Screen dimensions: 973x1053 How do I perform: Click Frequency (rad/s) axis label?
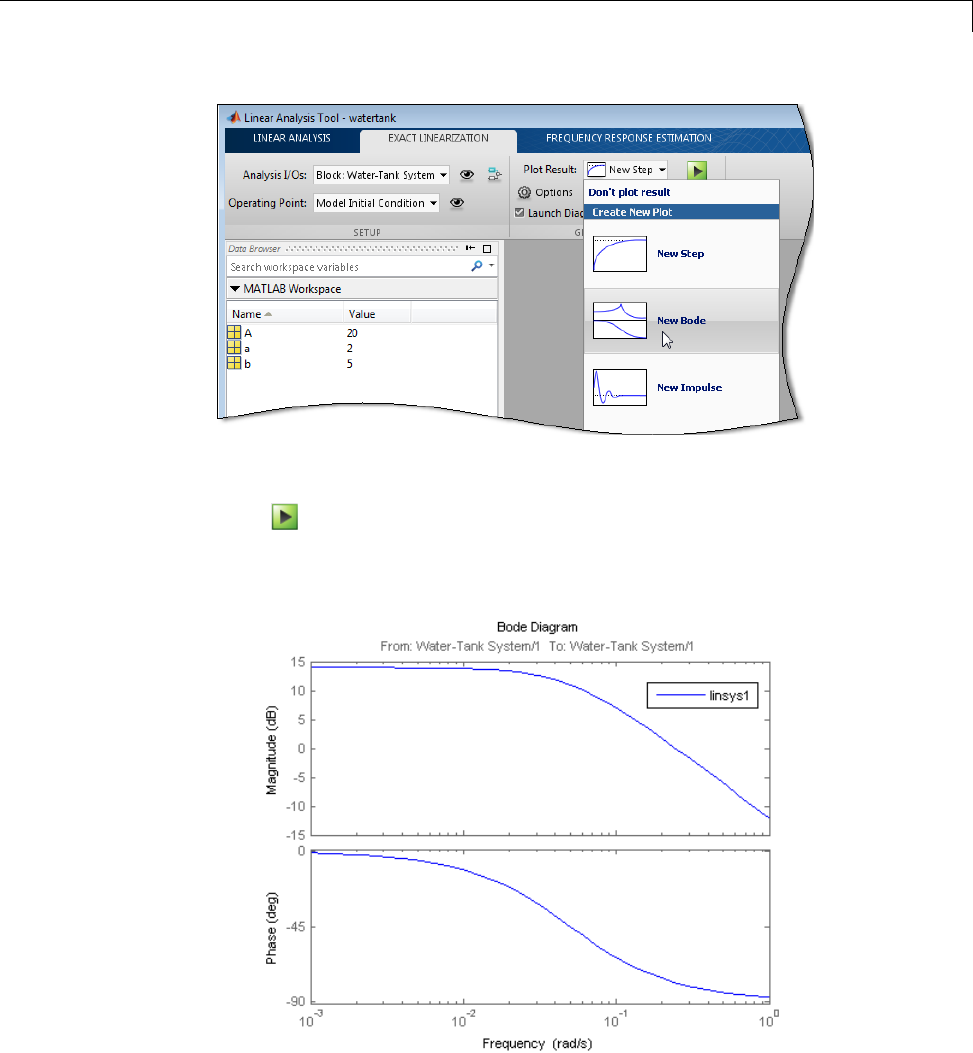(537, 1044)
